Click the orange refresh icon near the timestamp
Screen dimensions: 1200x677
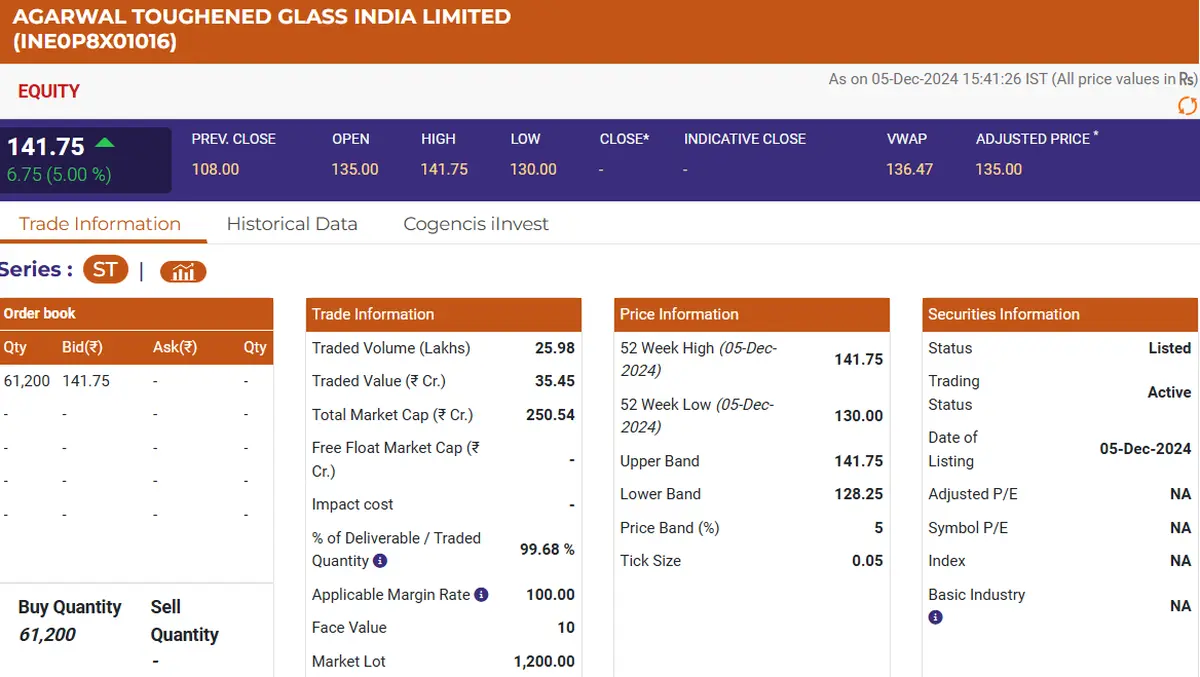click(x=1187, y=106)
